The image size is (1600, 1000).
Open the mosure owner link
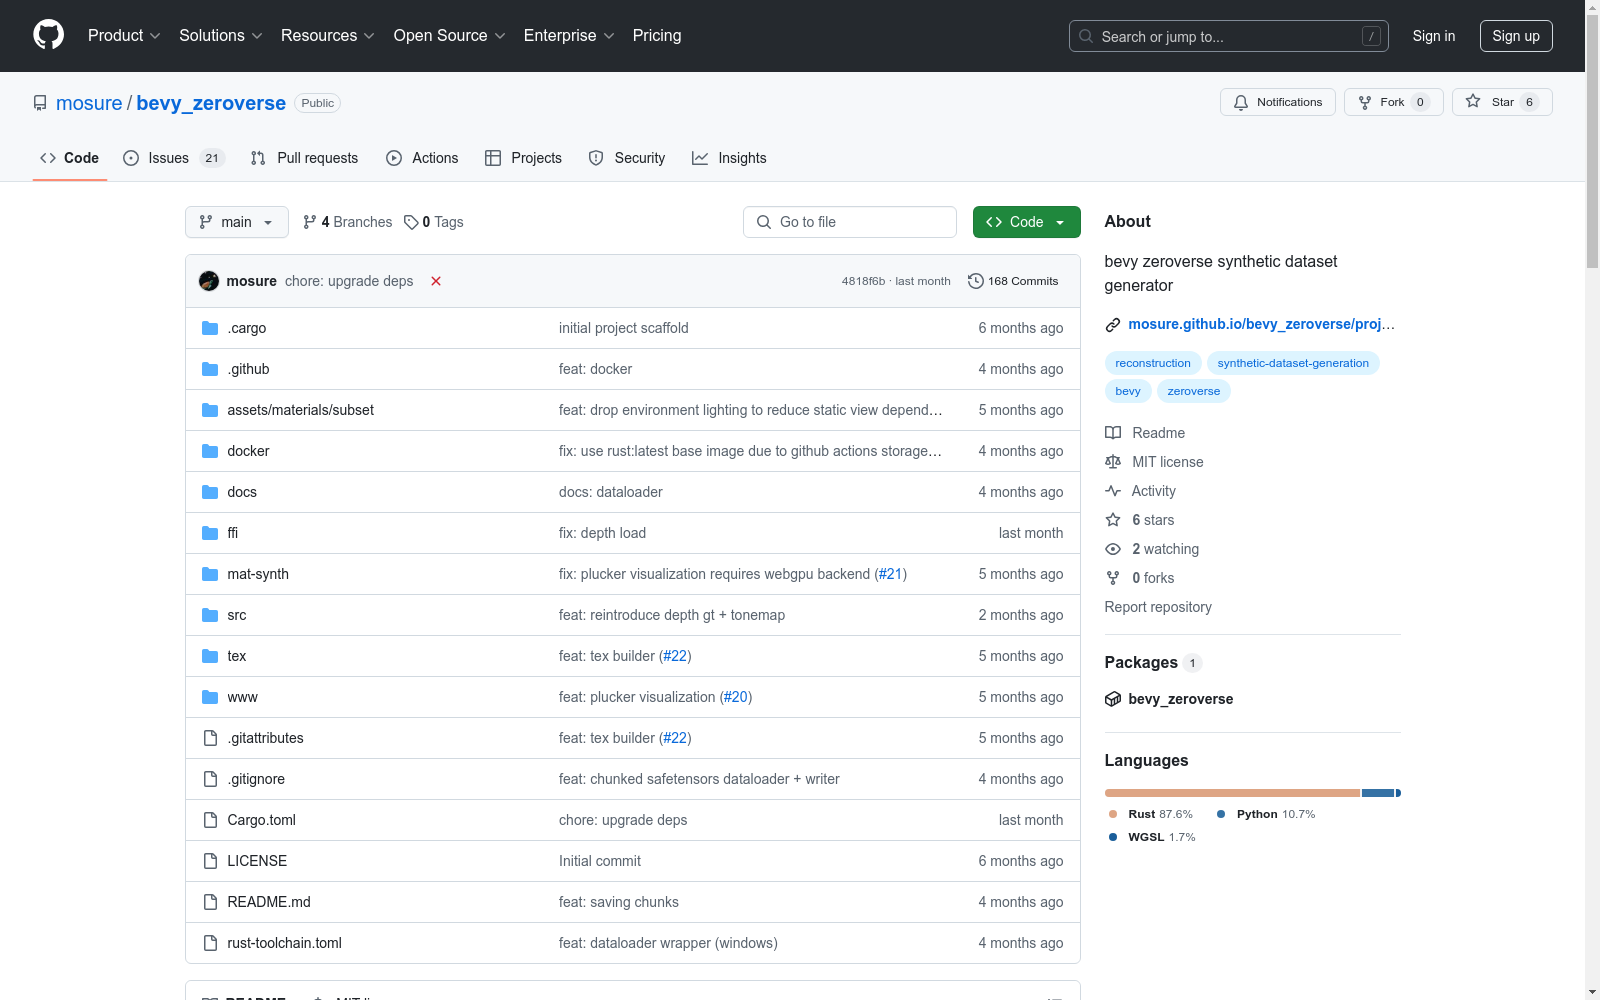(x=89, y=103)
